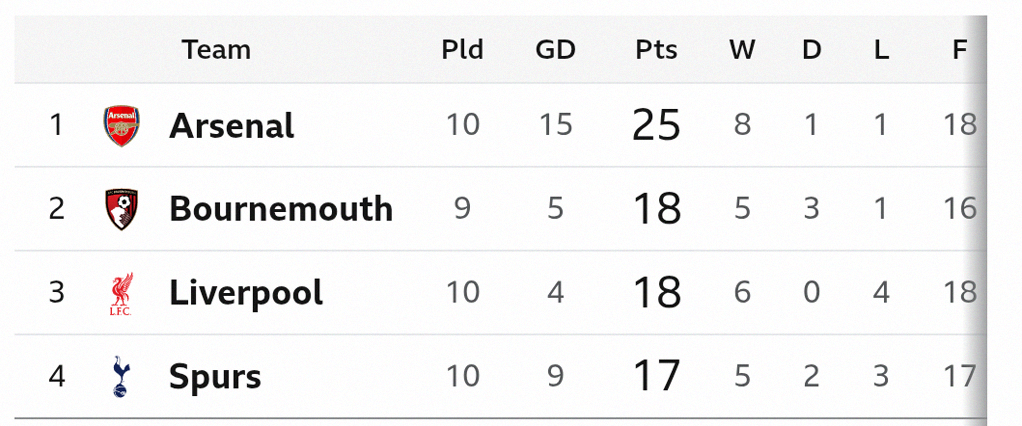Click the W column header
The height and width of the screenshot is (426, 1022).
click(741, 50)
